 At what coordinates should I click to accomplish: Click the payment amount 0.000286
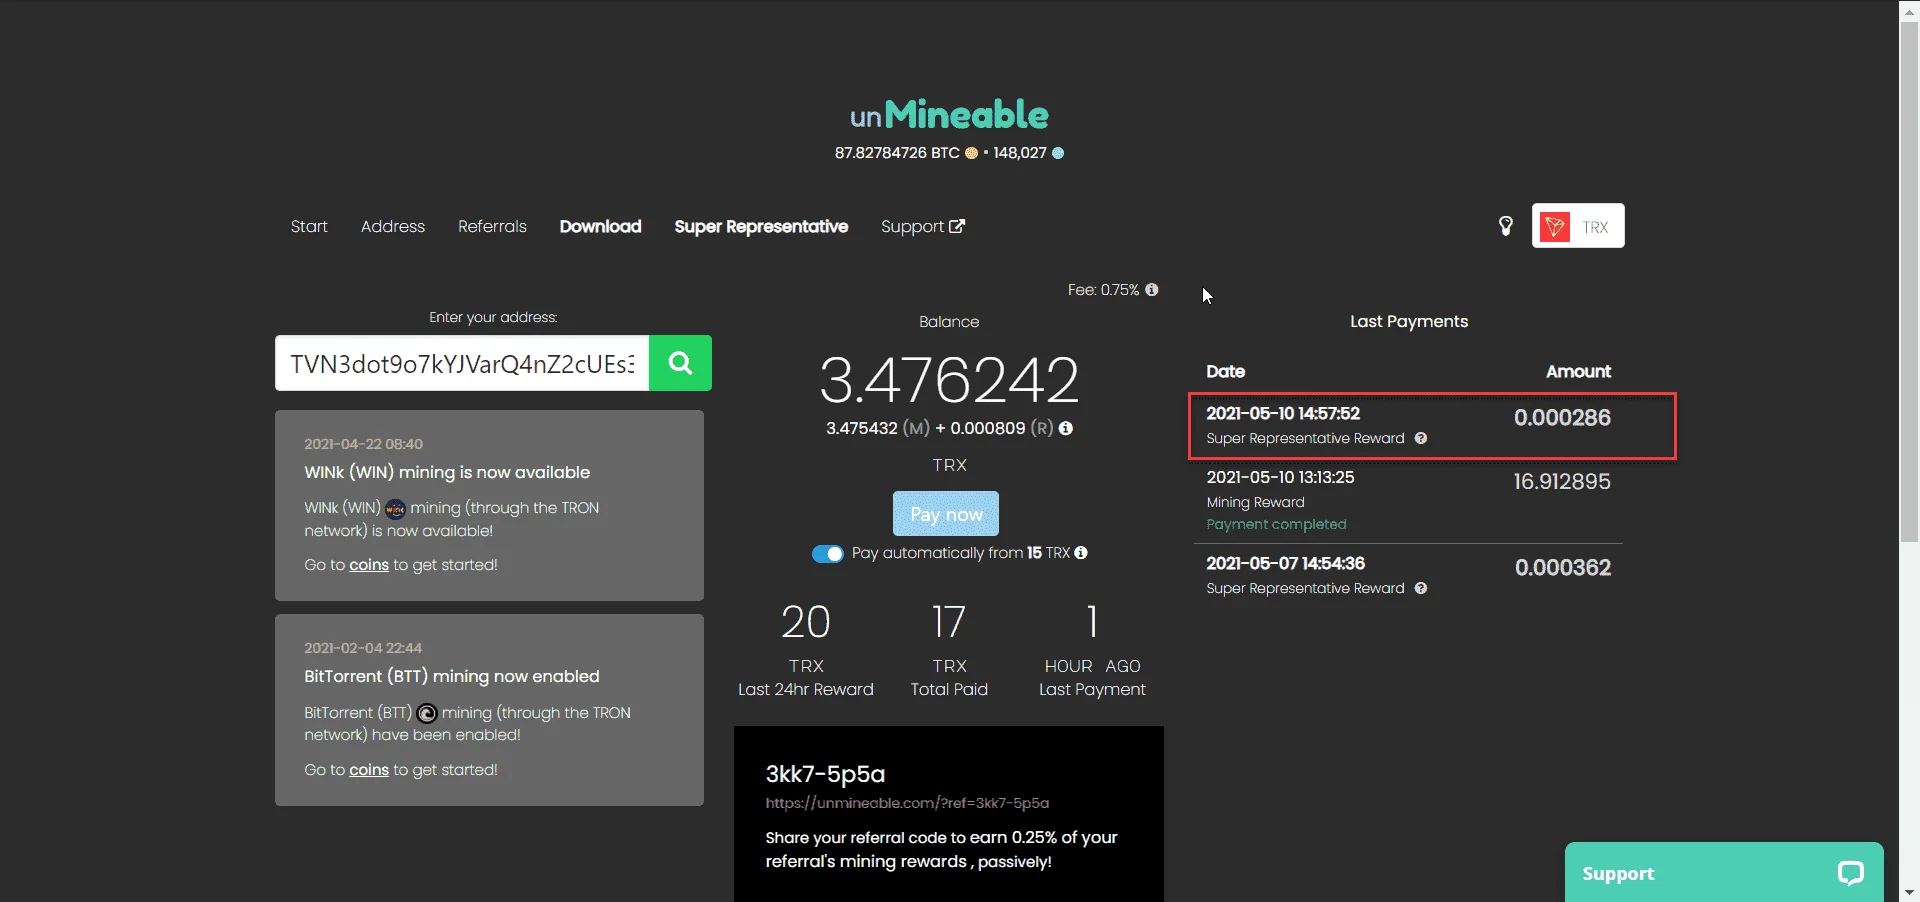point(1562,418)
